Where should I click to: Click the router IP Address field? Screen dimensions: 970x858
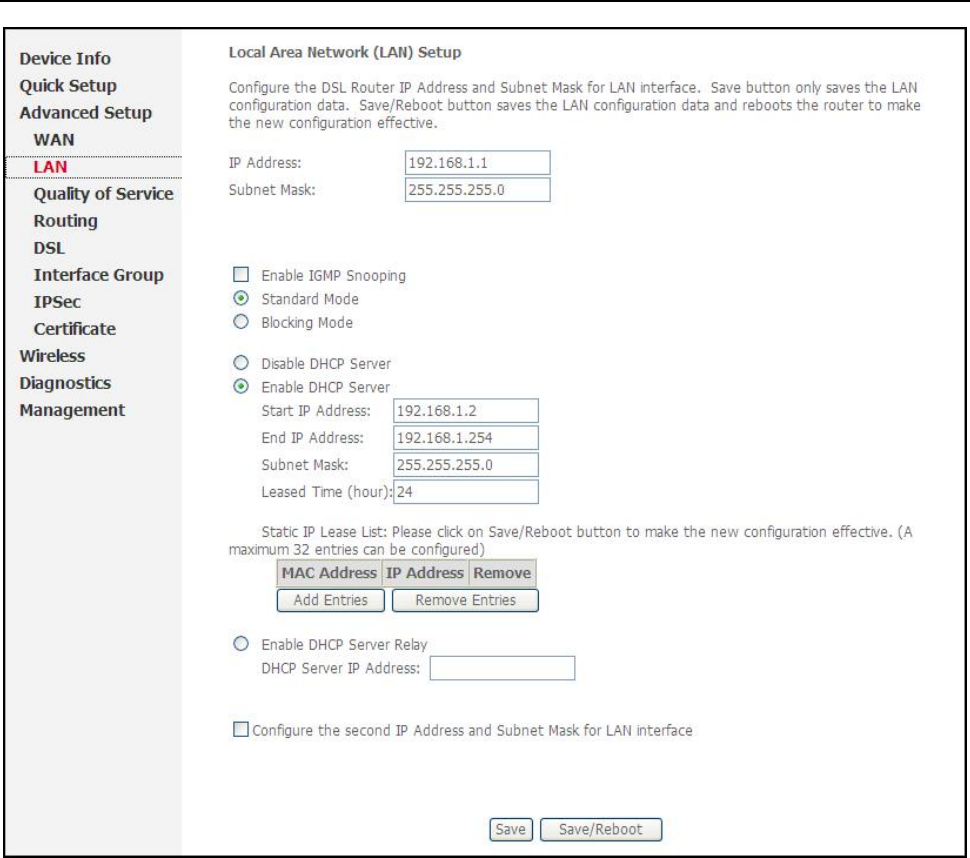[x=478, y=163]
